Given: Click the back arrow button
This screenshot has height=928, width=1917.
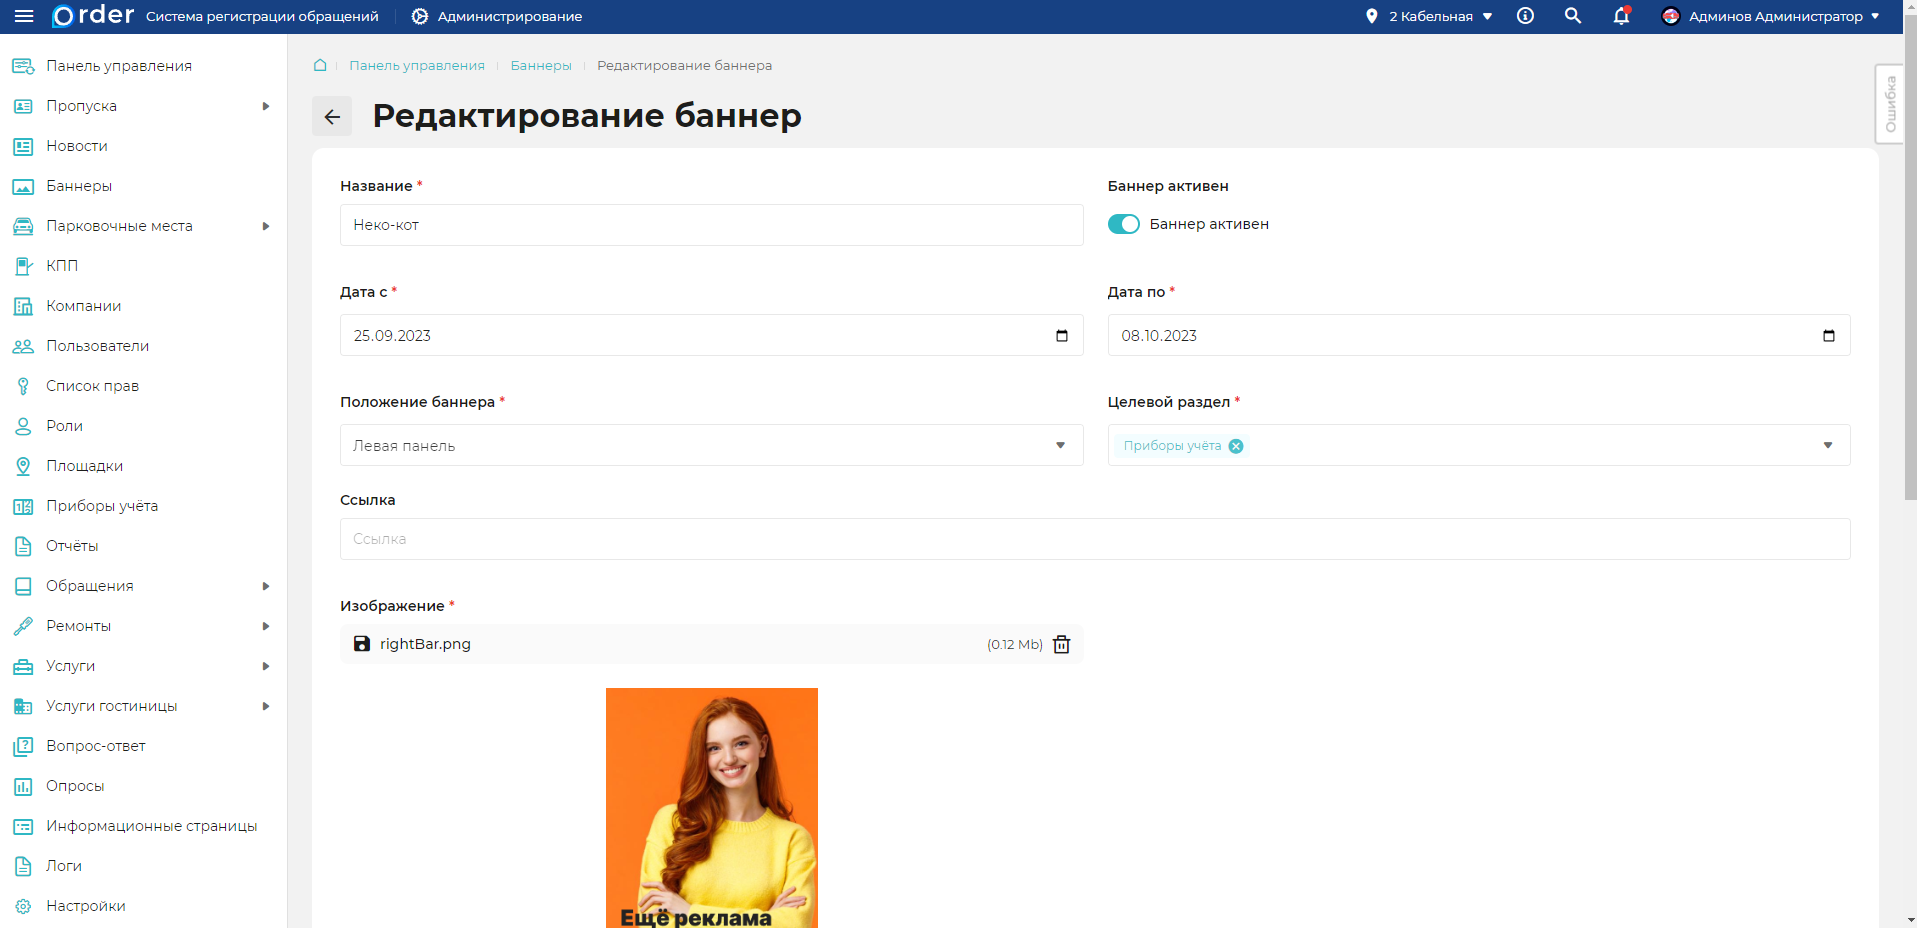Looking at the screenshot, I should point(332,117).
